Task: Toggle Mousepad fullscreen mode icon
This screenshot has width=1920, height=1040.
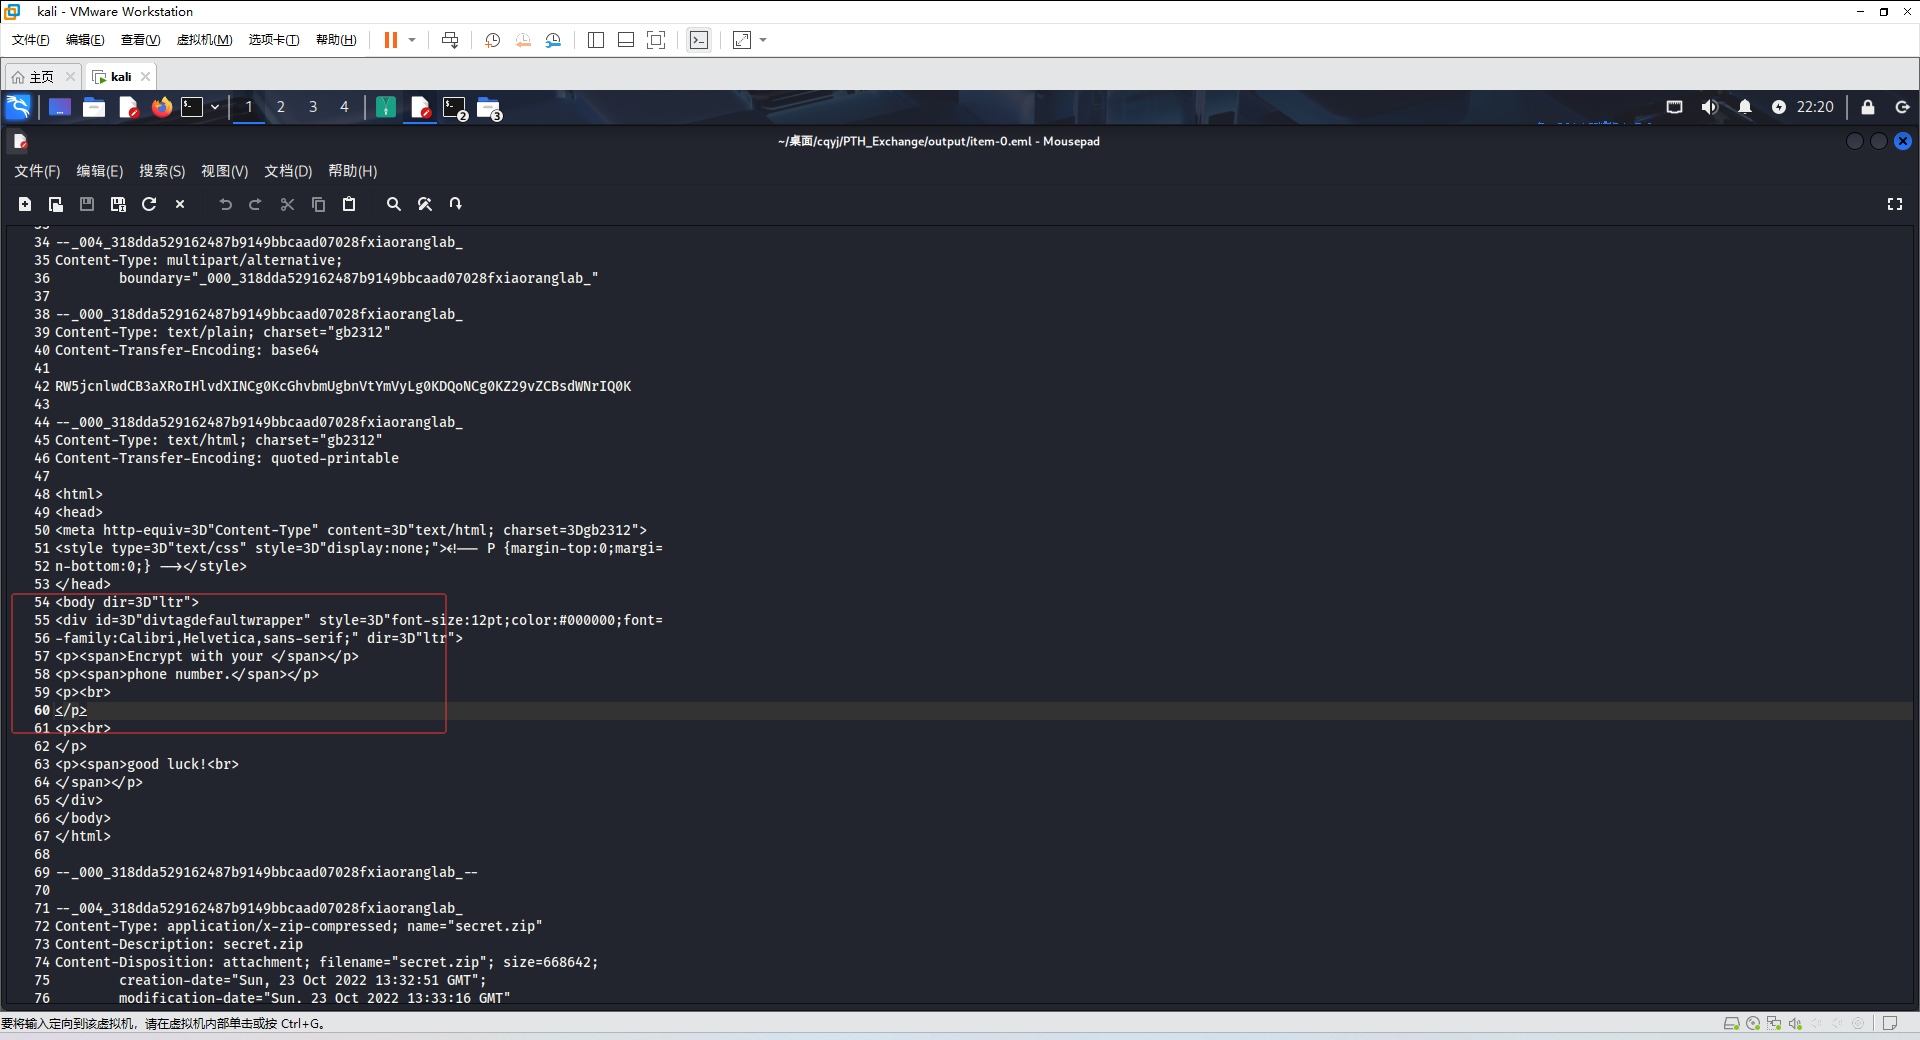Action: [1894, 204]
